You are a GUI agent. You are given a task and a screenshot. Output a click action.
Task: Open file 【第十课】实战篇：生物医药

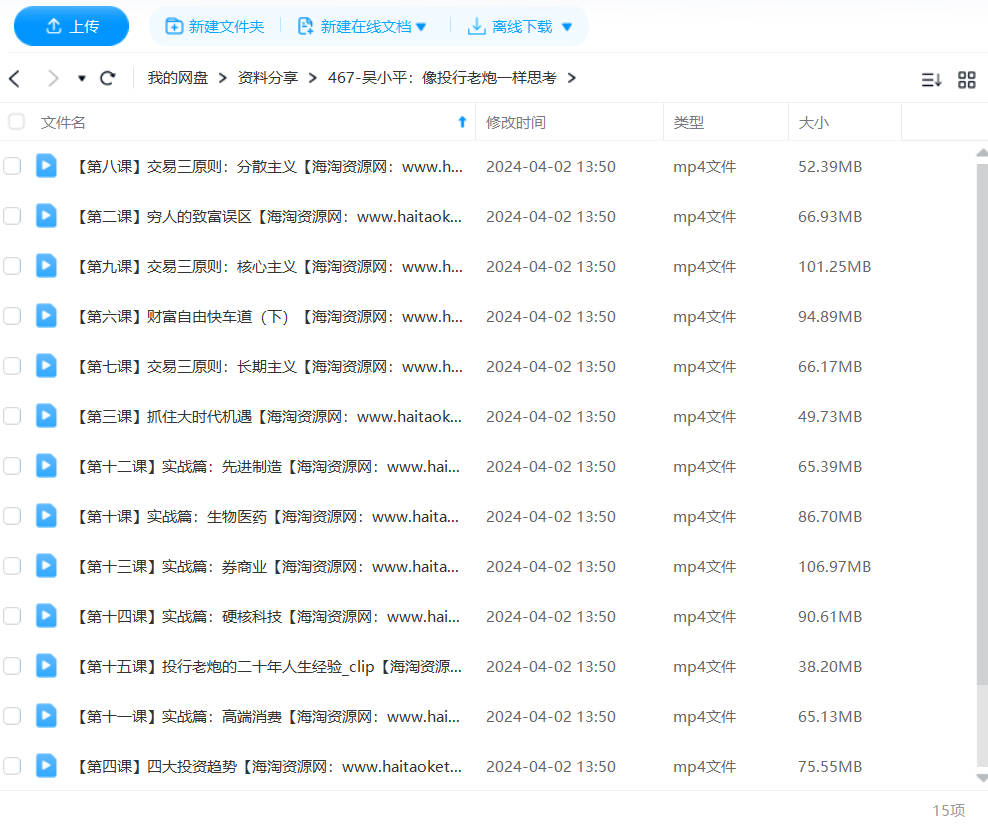(267, 517)
